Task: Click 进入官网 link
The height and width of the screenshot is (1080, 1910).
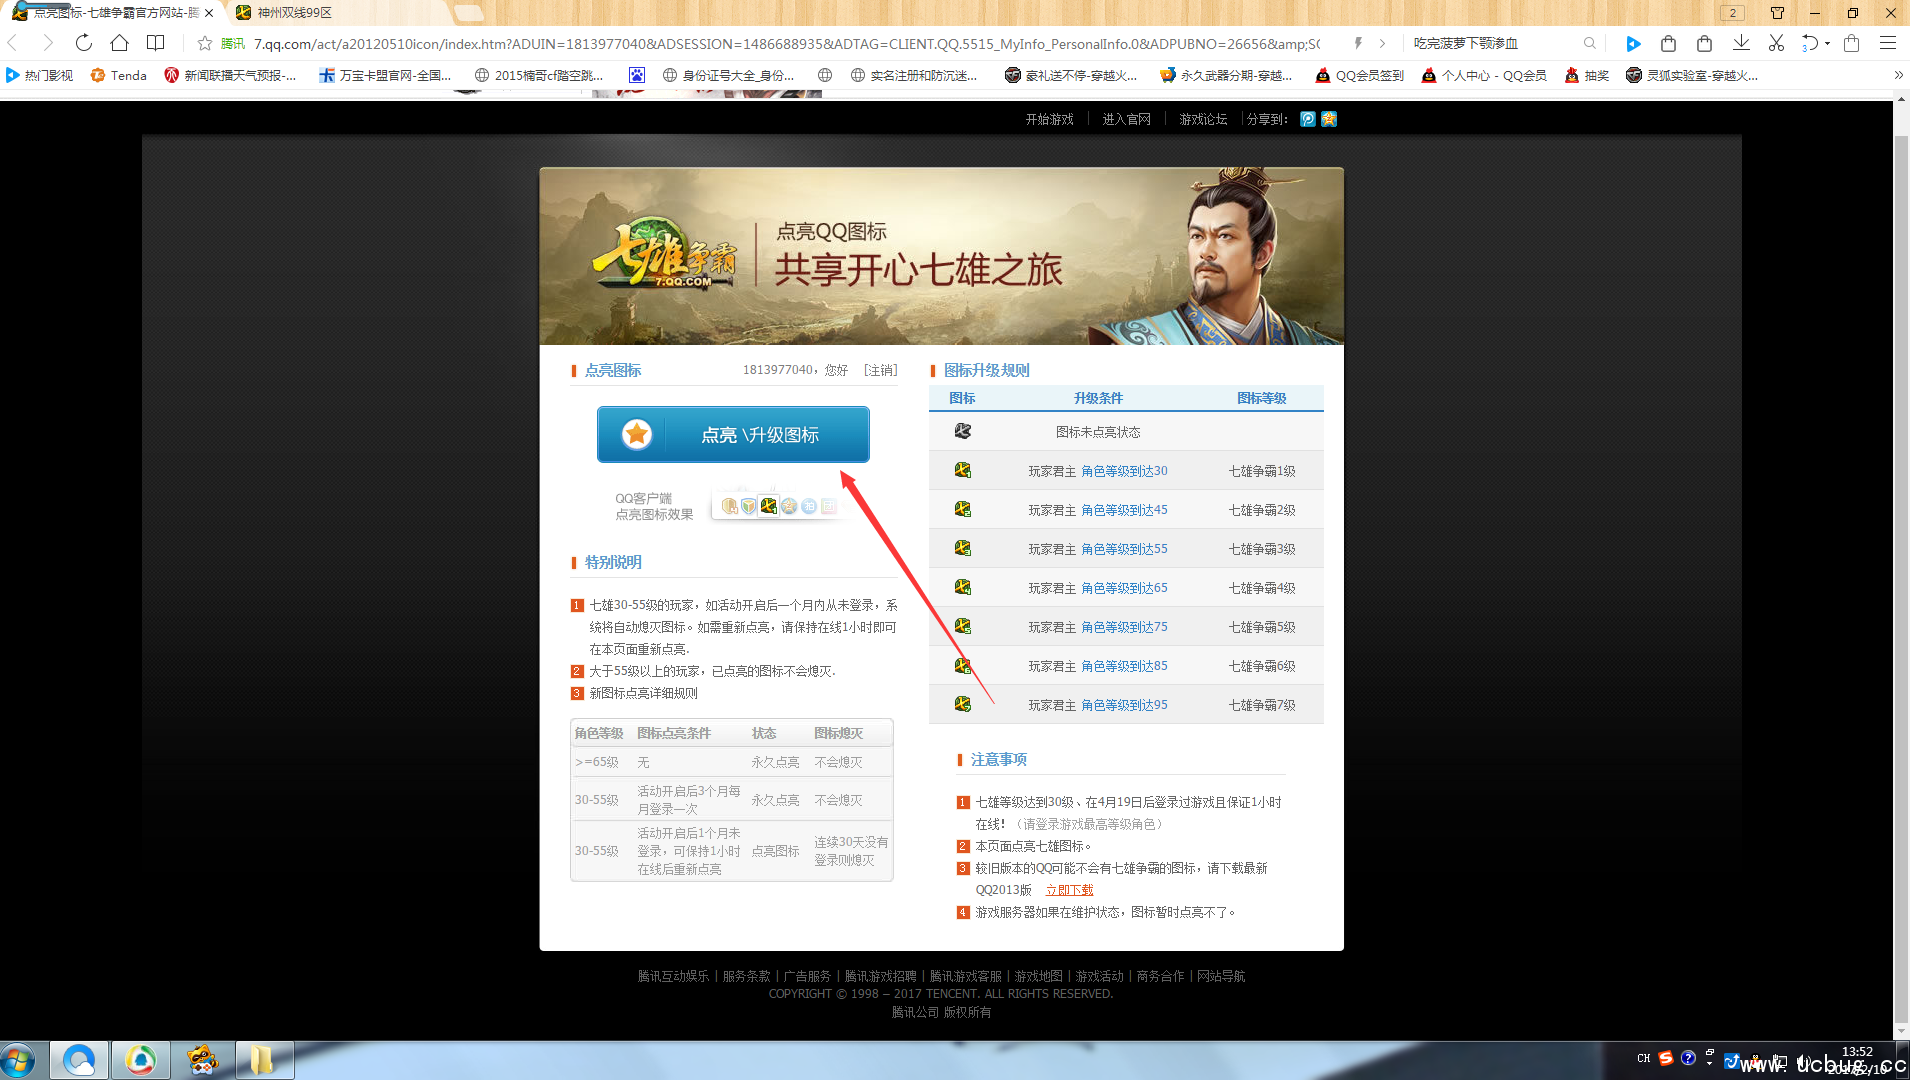Action: (x=1126, y=119)
